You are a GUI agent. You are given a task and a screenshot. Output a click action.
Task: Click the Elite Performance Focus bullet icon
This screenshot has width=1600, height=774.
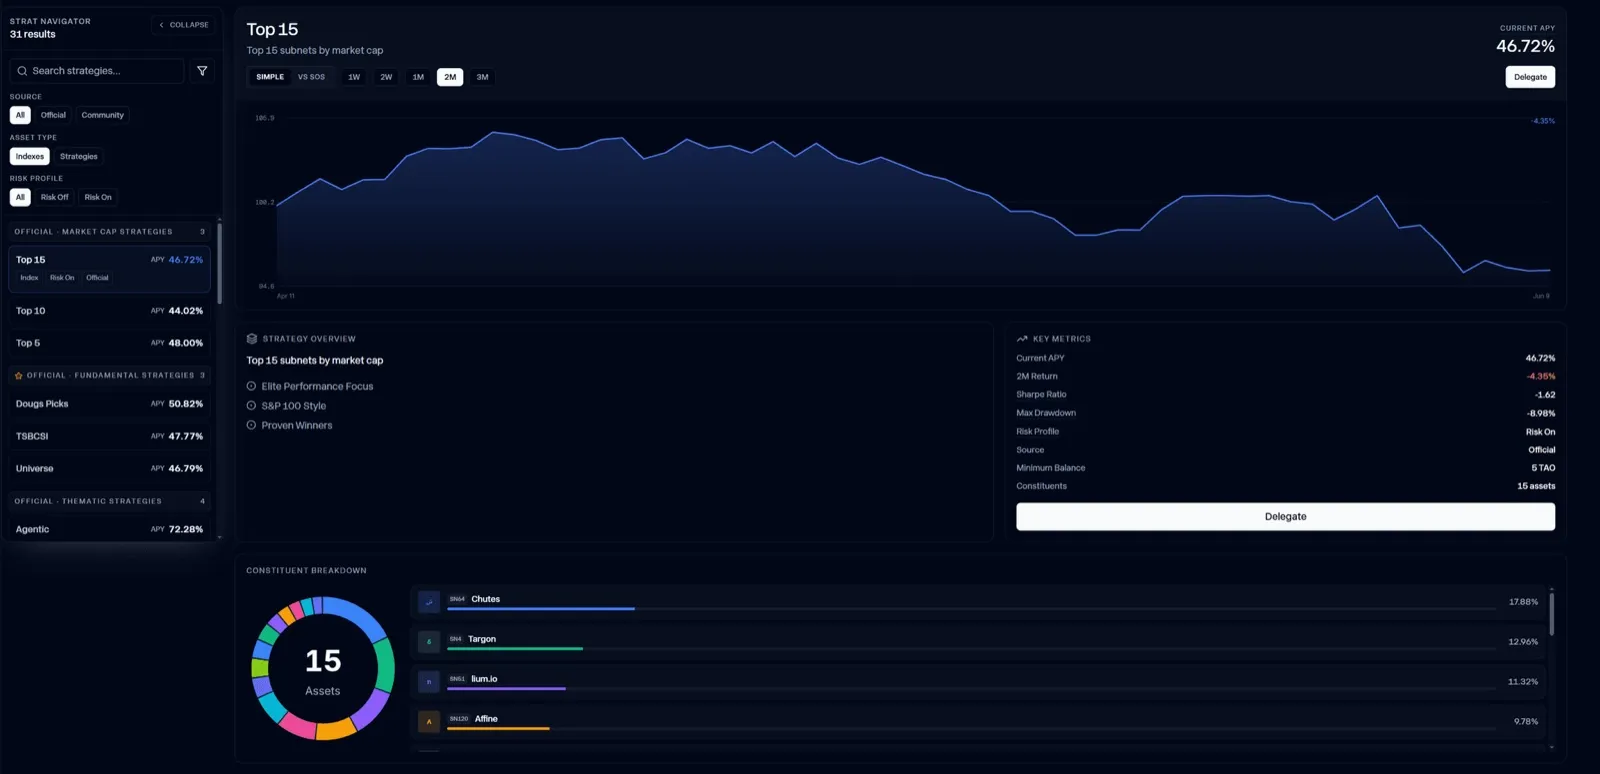point(251,386)
